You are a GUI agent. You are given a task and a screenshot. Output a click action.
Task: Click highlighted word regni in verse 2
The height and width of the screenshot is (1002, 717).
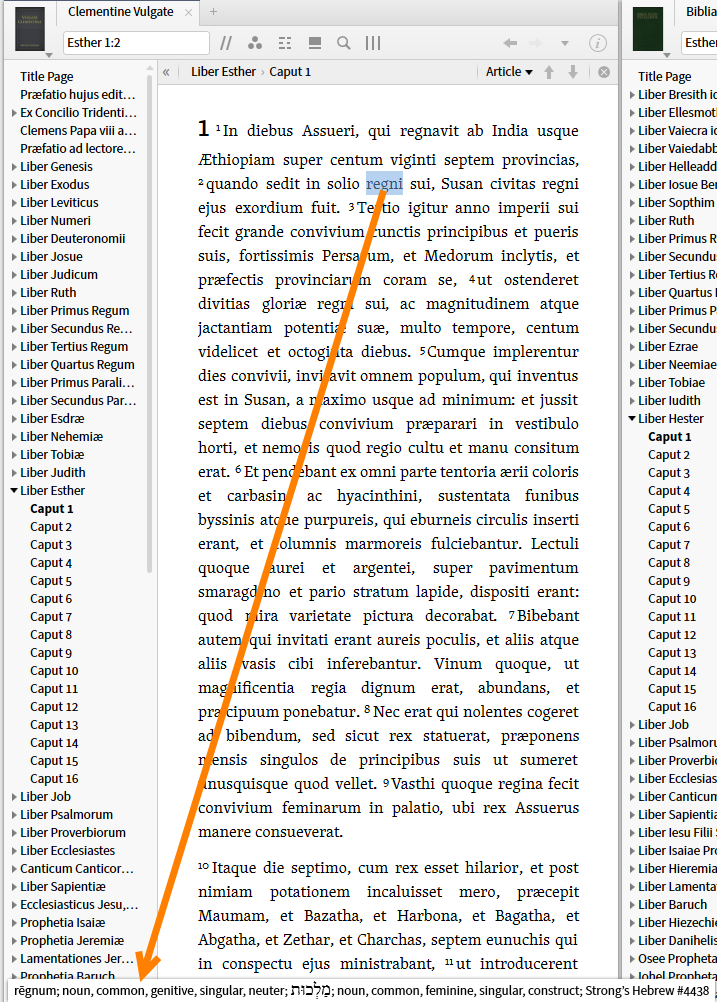[x=385, y=184]
